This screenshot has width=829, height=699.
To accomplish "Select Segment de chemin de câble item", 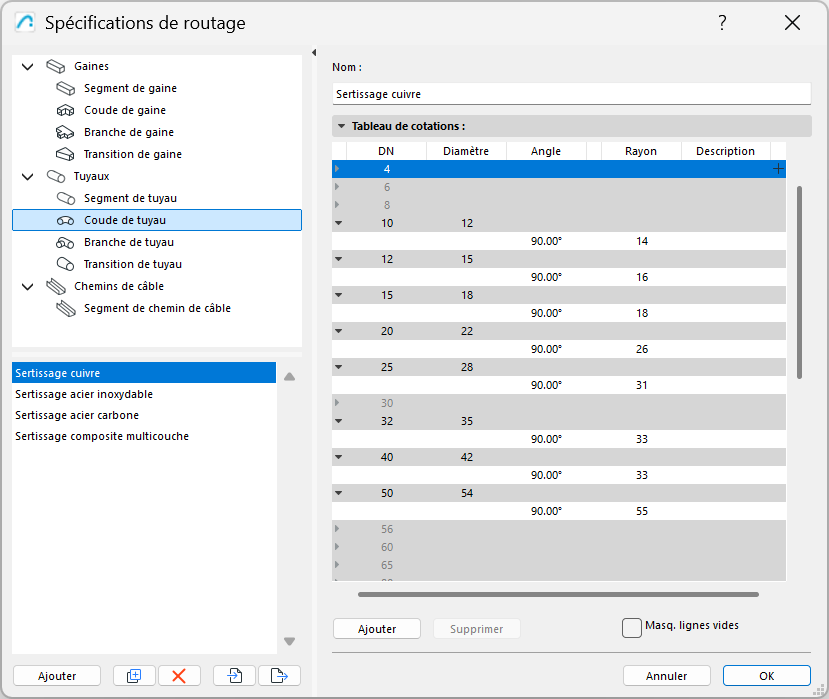I will click(157, 308).
